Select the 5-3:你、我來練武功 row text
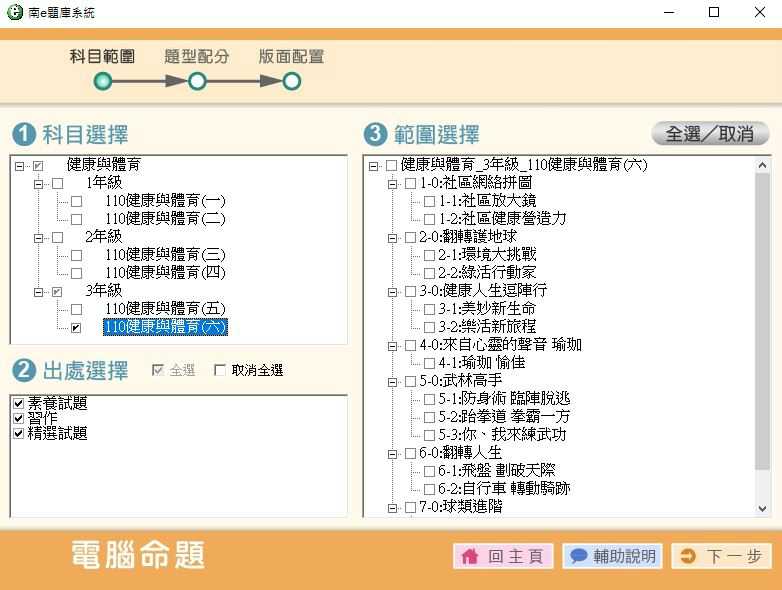This screenshot has width=782, height=590. [502, 435]
